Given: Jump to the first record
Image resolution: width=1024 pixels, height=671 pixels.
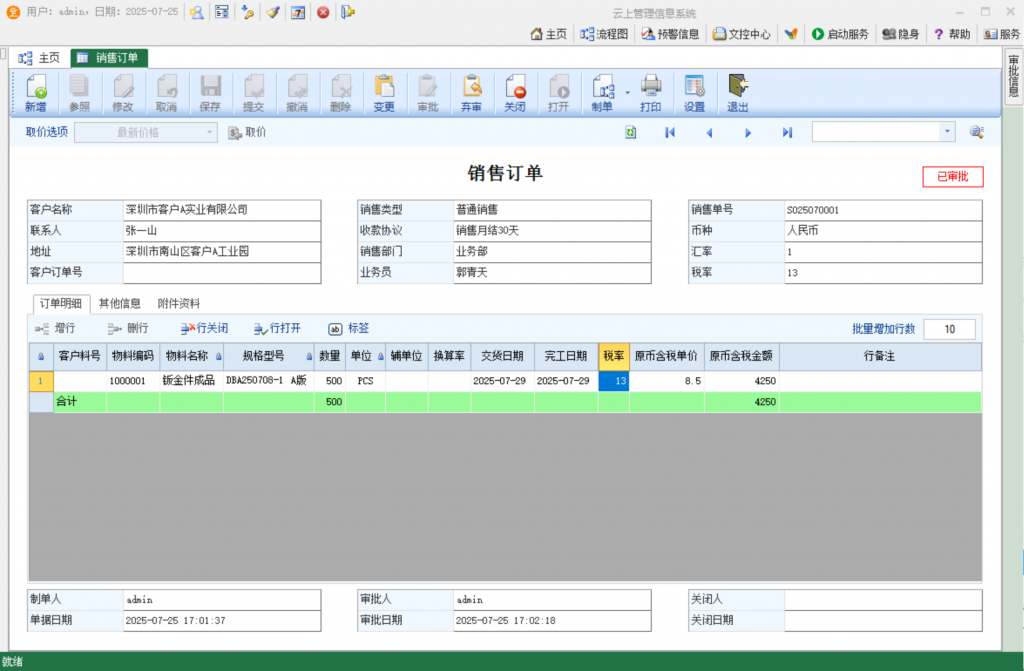Looking at the screenshot, I should pos(670,133).
